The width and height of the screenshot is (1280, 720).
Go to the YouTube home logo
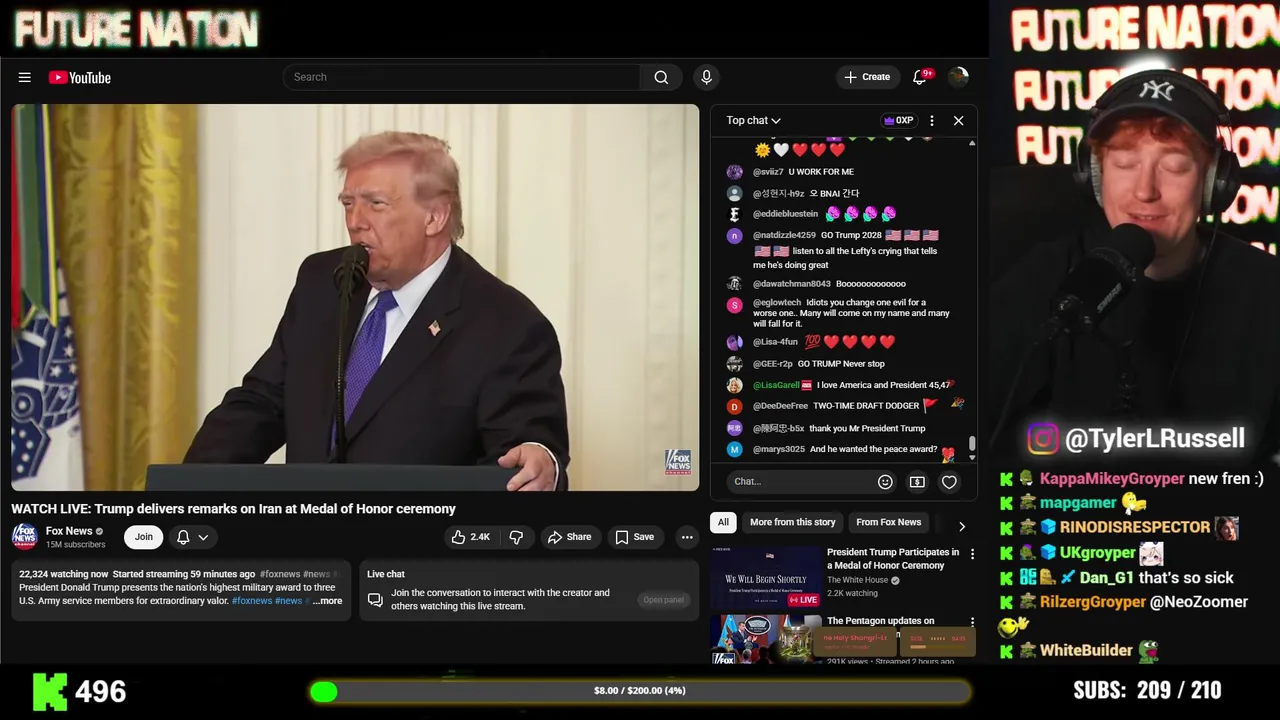(x=80, y=77)
